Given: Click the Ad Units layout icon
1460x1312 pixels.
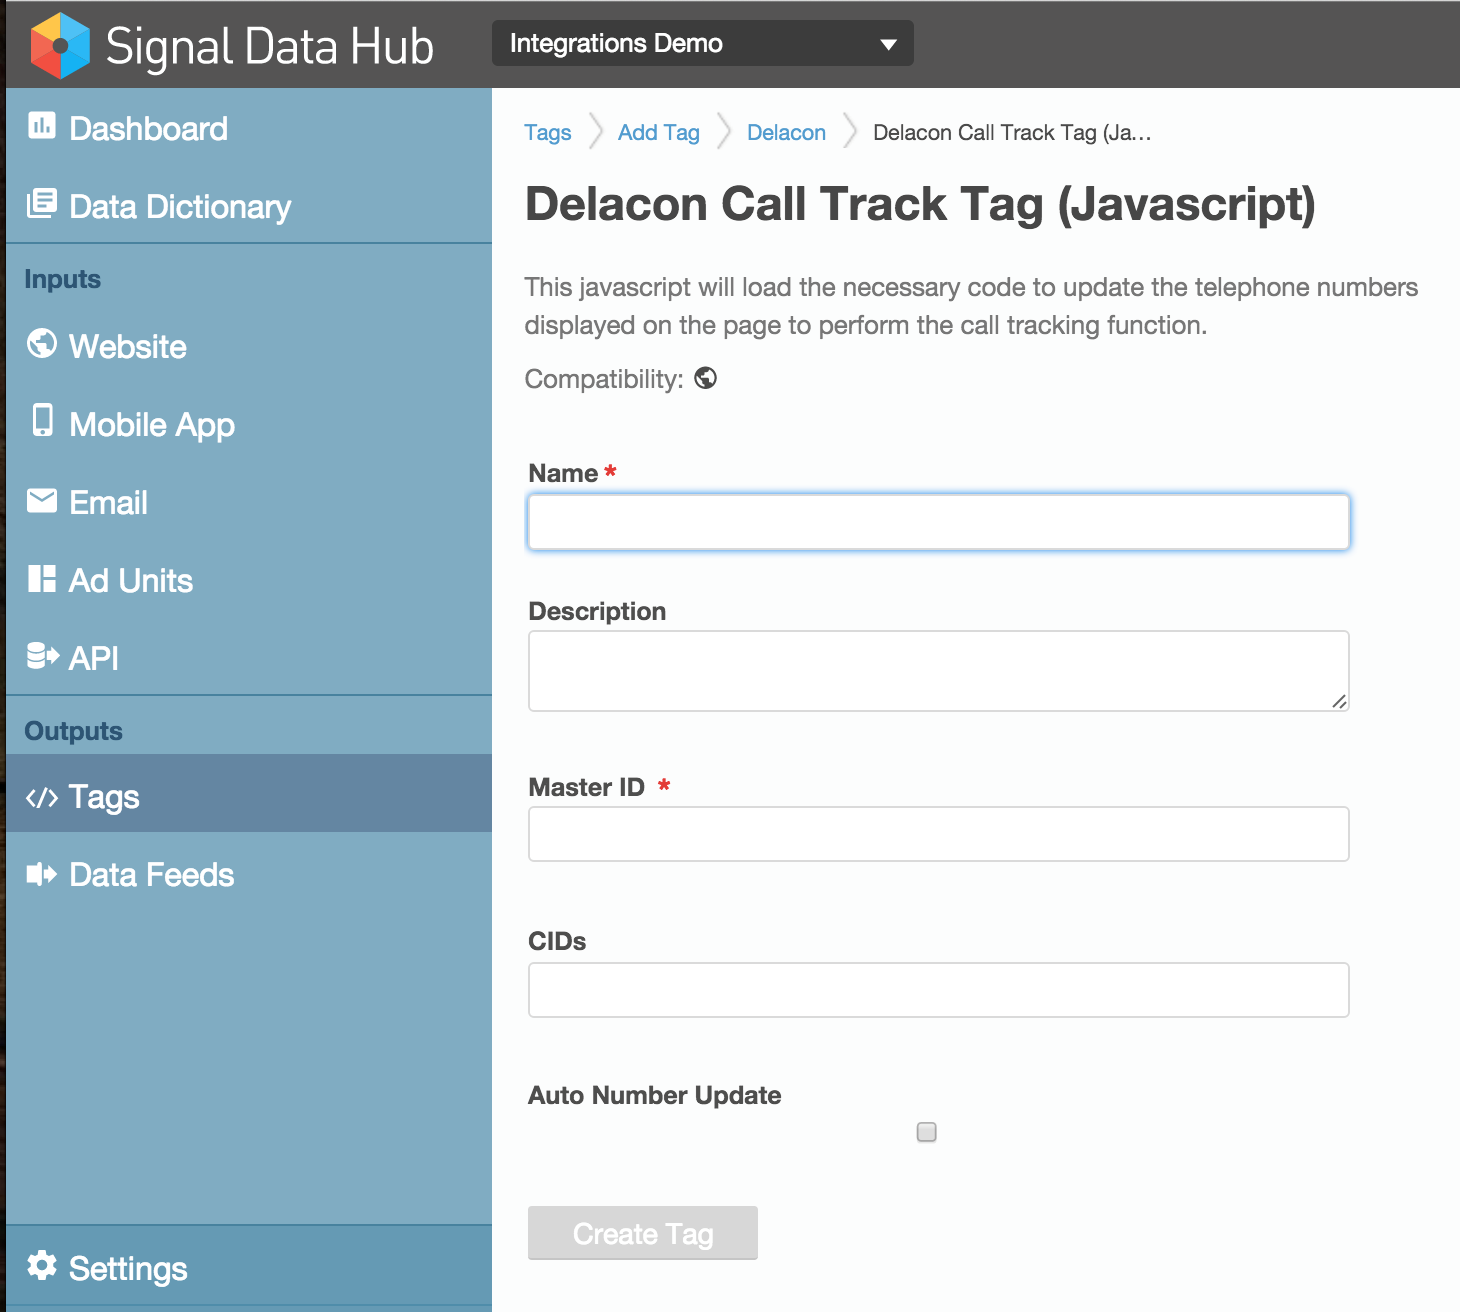Looking at the screenshot, I should coord(42,578).
